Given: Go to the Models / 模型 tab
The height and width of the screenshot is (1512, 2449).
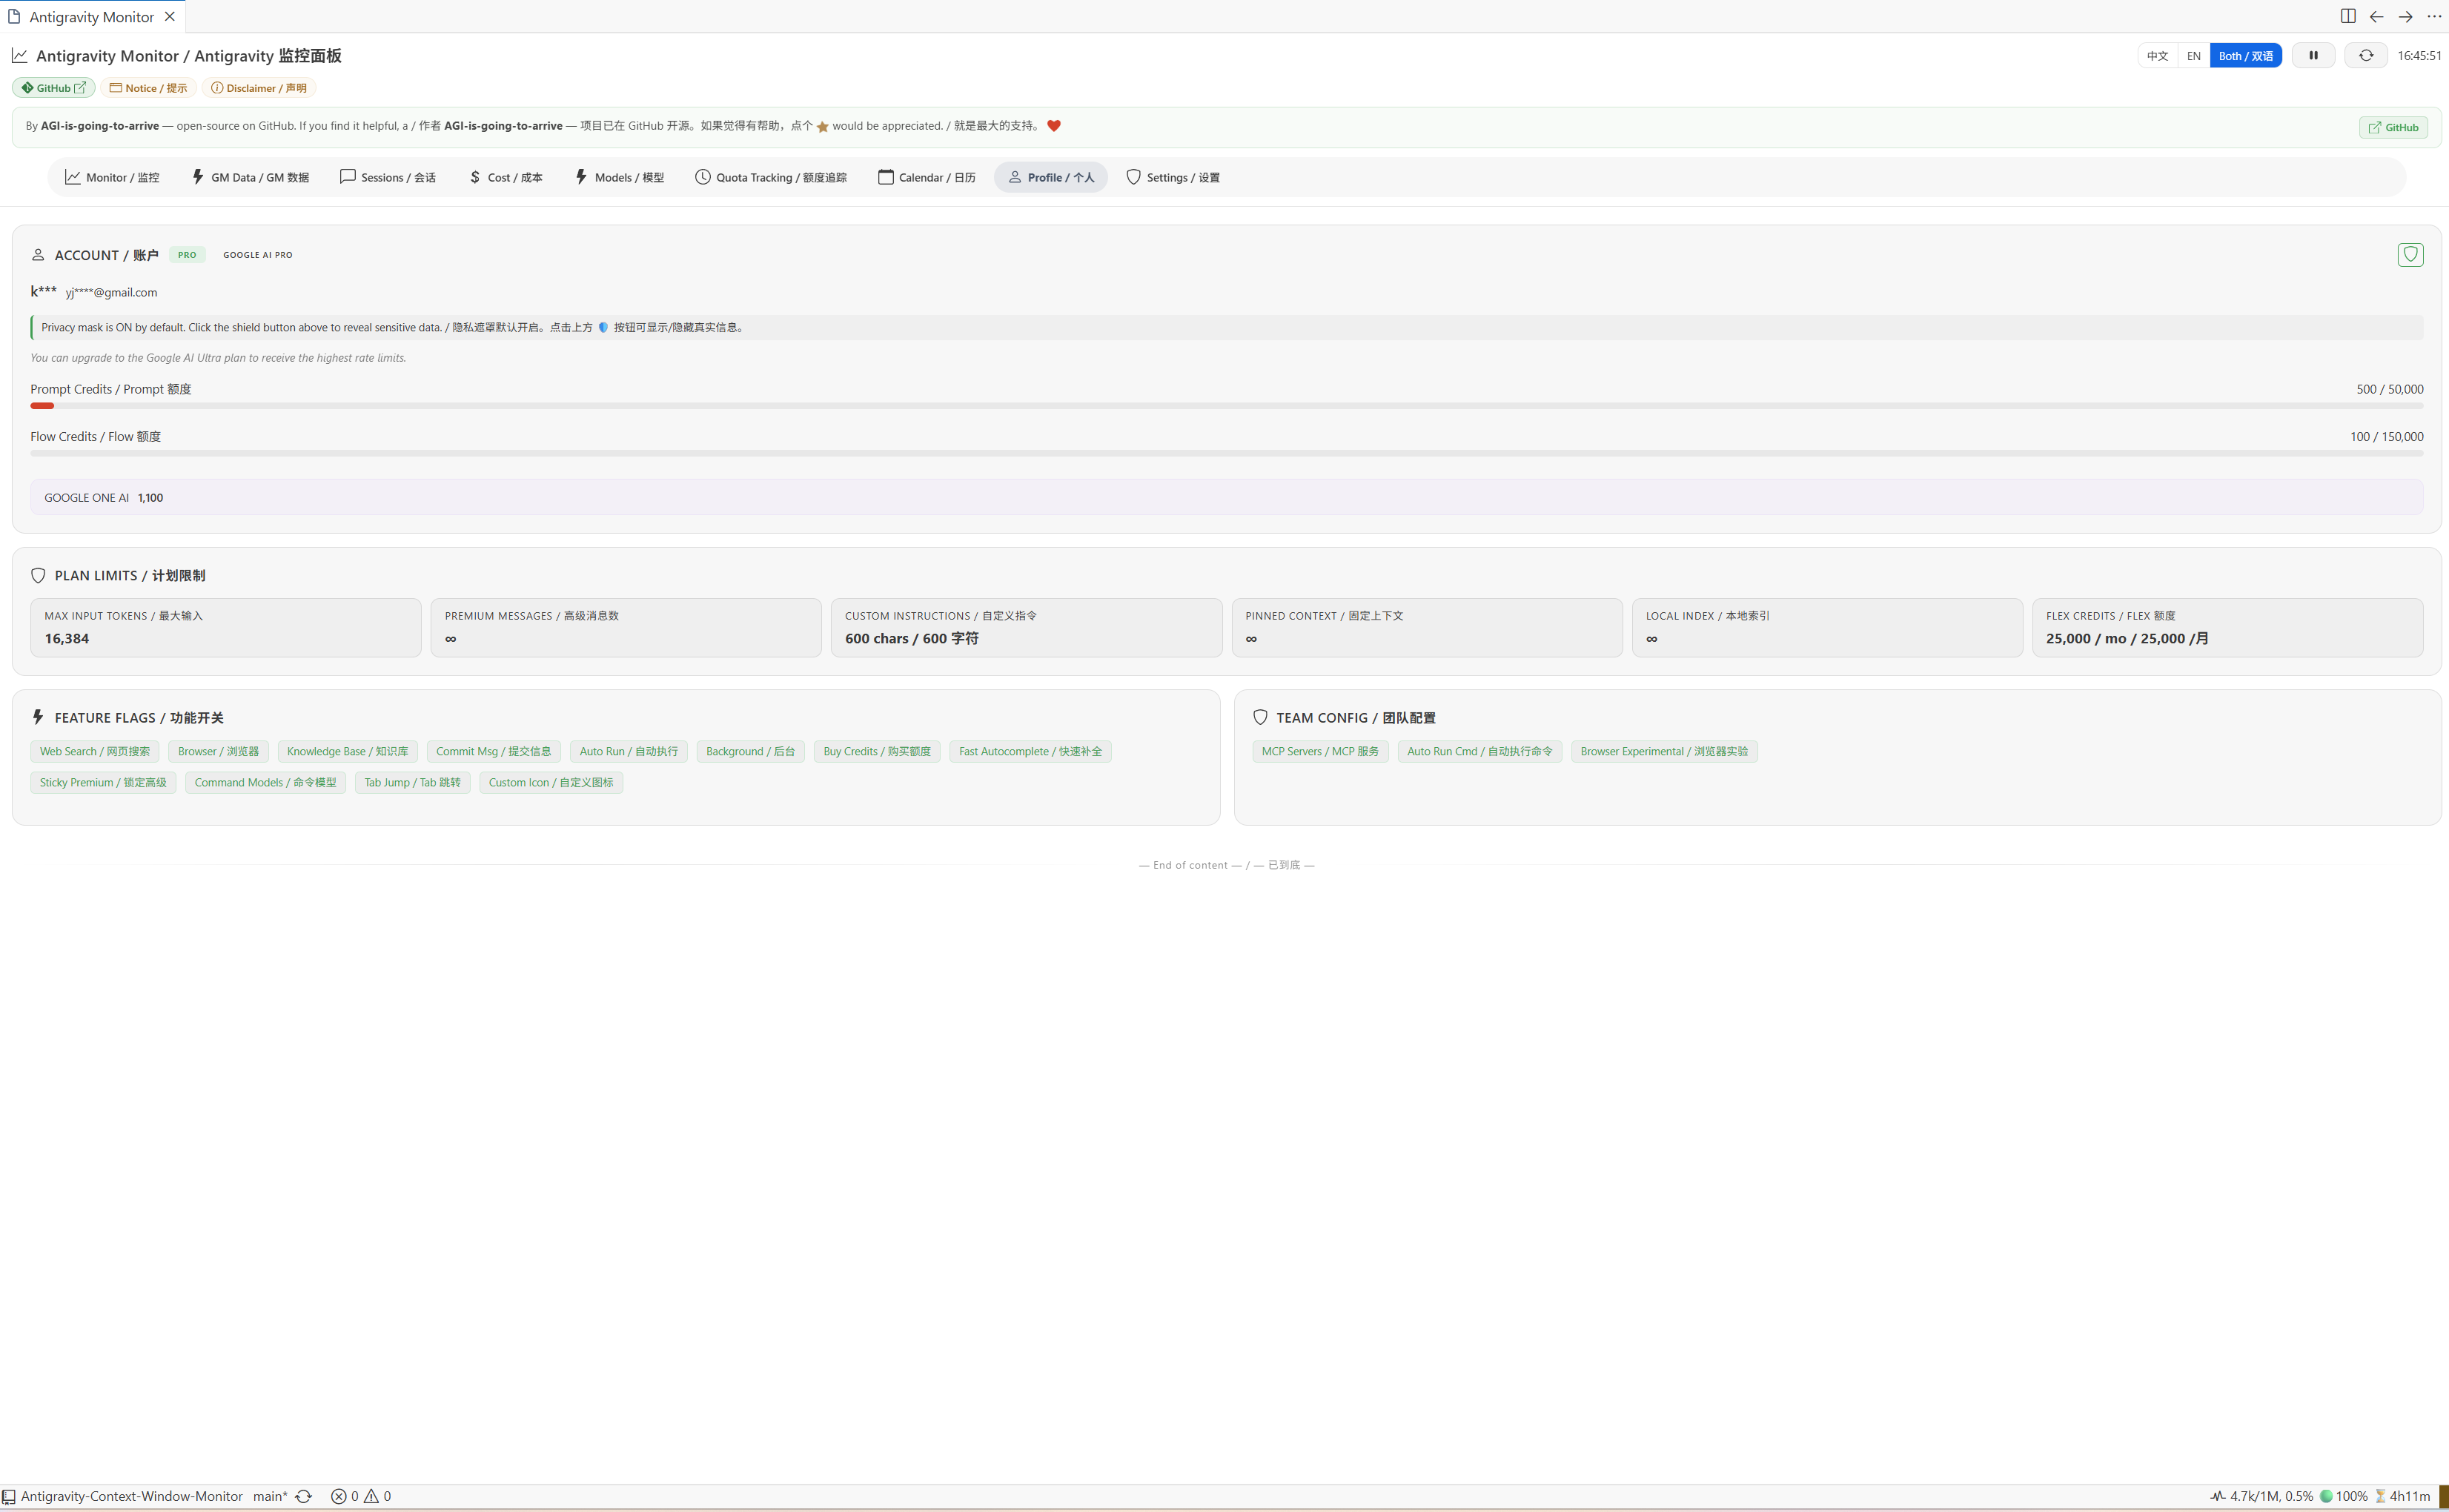Looking at the screenshot, I should pyautogui.click(x=619, y=177).
